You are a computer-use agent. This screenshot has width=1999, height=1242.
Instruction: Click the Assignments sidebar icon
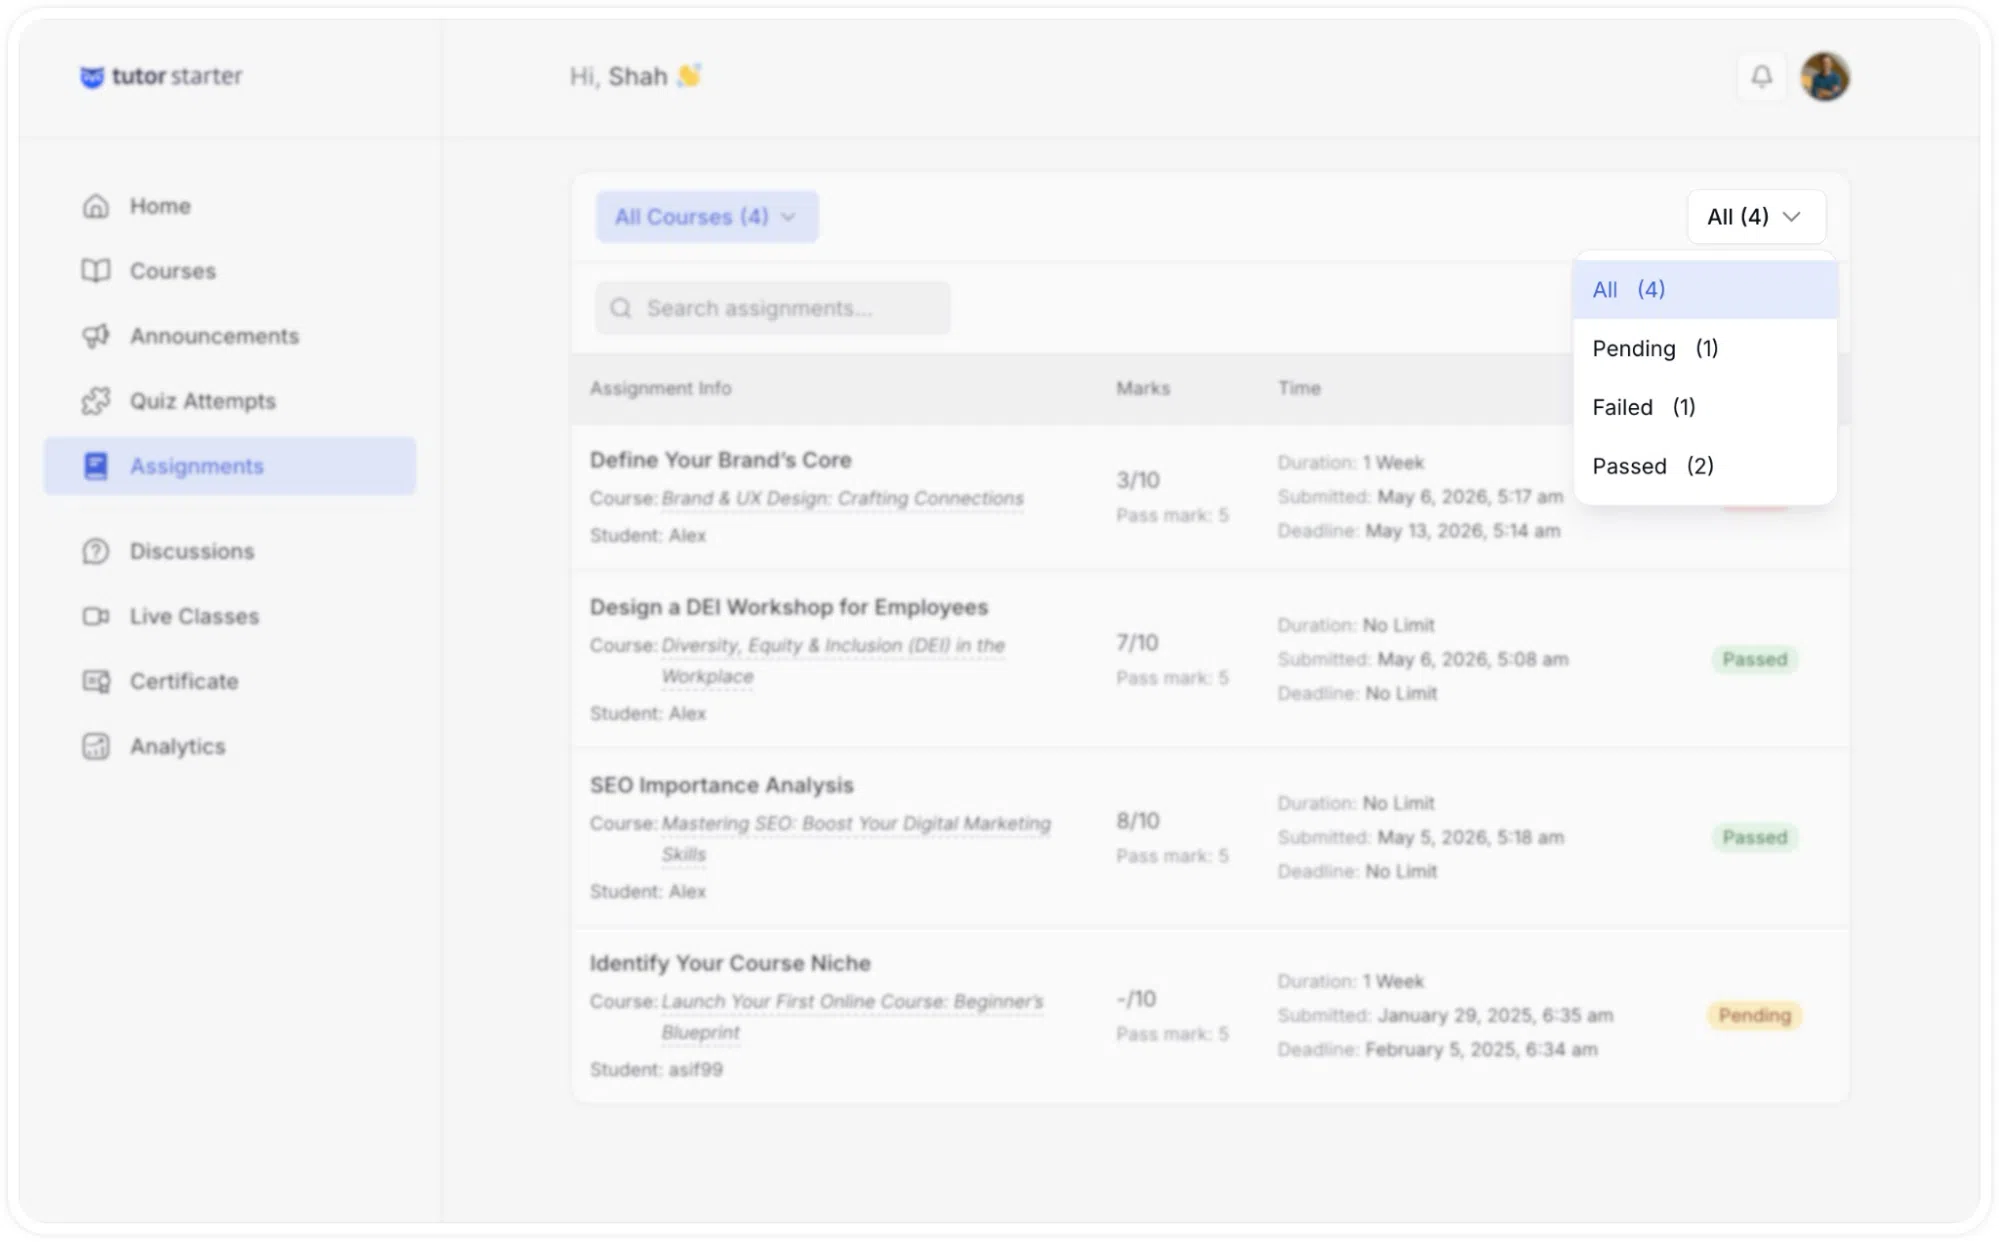[96, 466]
